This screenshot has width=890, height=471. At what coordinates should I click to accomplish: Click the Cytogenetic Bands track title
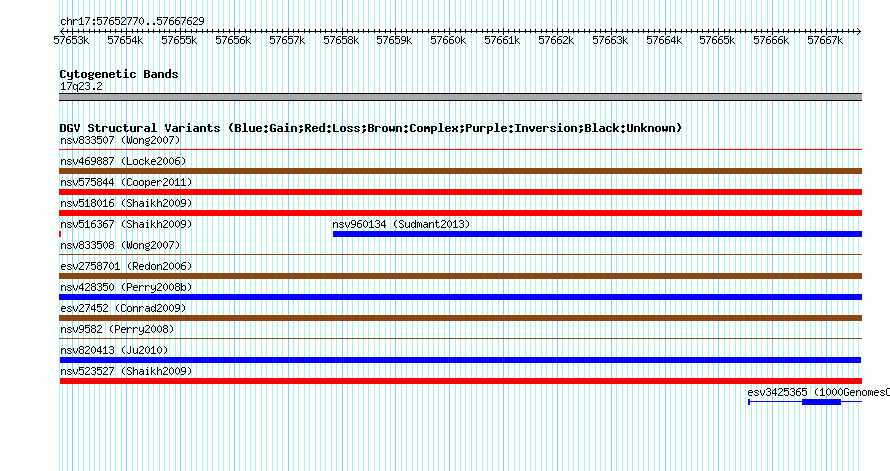pyautogui.click(x=119, y=74)
